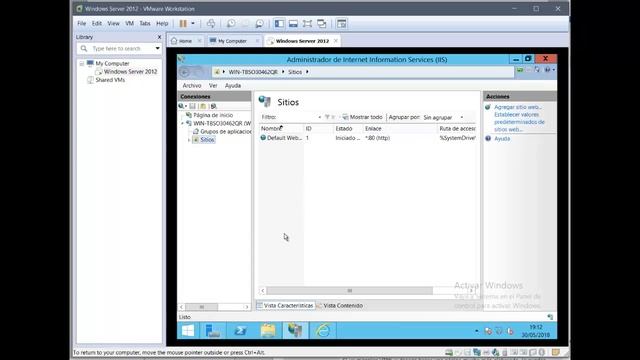Open the library search dropdown arrow
Viewport: 640px width, 360px height.
click(x=158, y=49)
